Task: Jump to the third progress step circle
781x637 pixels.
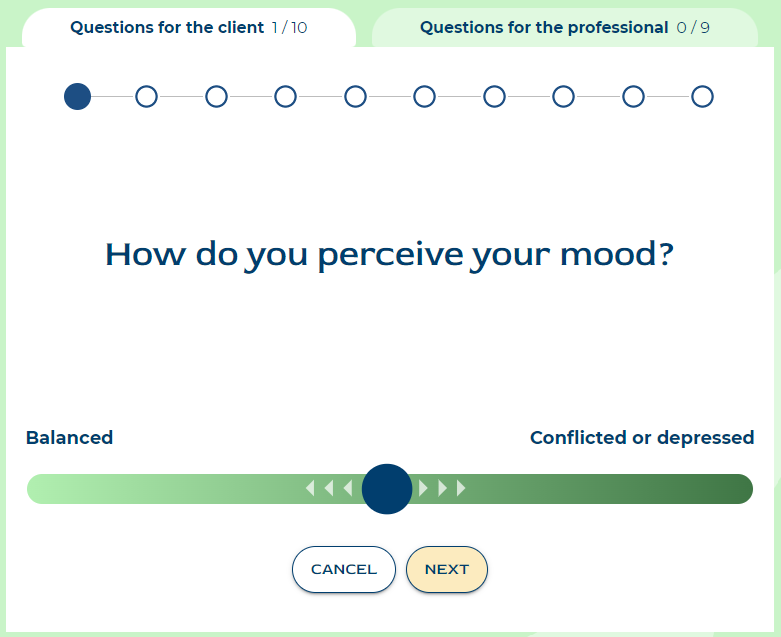Action: click(x=216, y=97)
